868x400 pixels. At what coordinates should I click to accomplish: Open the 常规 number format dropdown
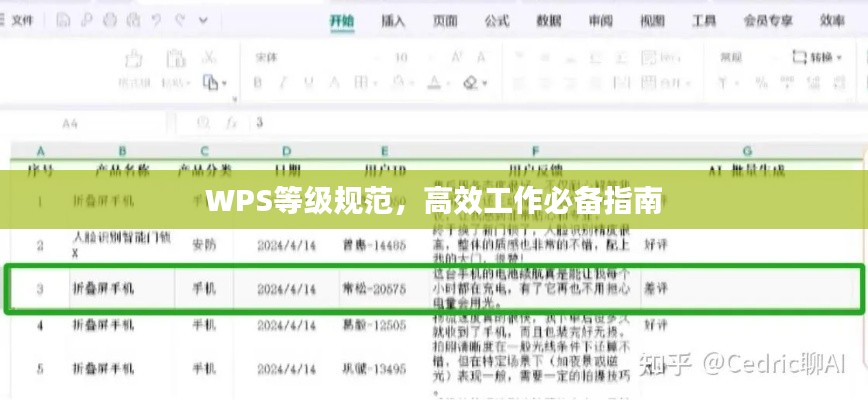[747, 57]
